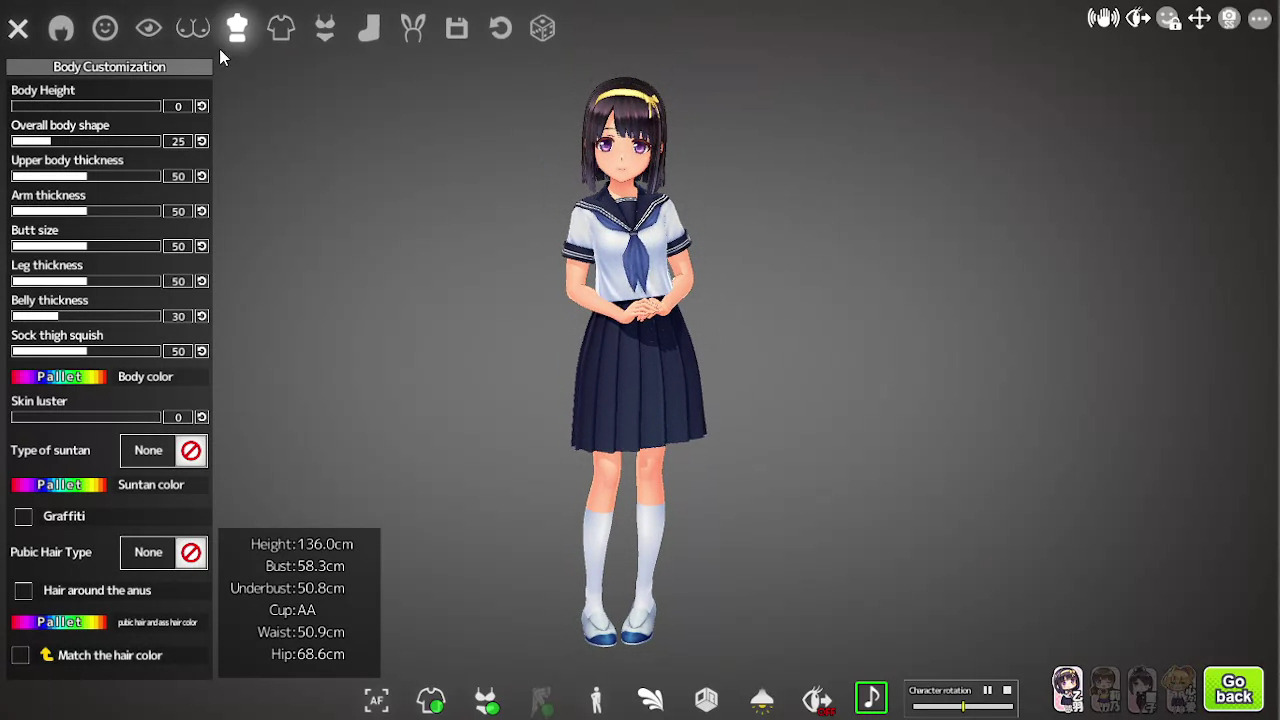Select the fourth greyed character thumbnail

pos(1180,689)
